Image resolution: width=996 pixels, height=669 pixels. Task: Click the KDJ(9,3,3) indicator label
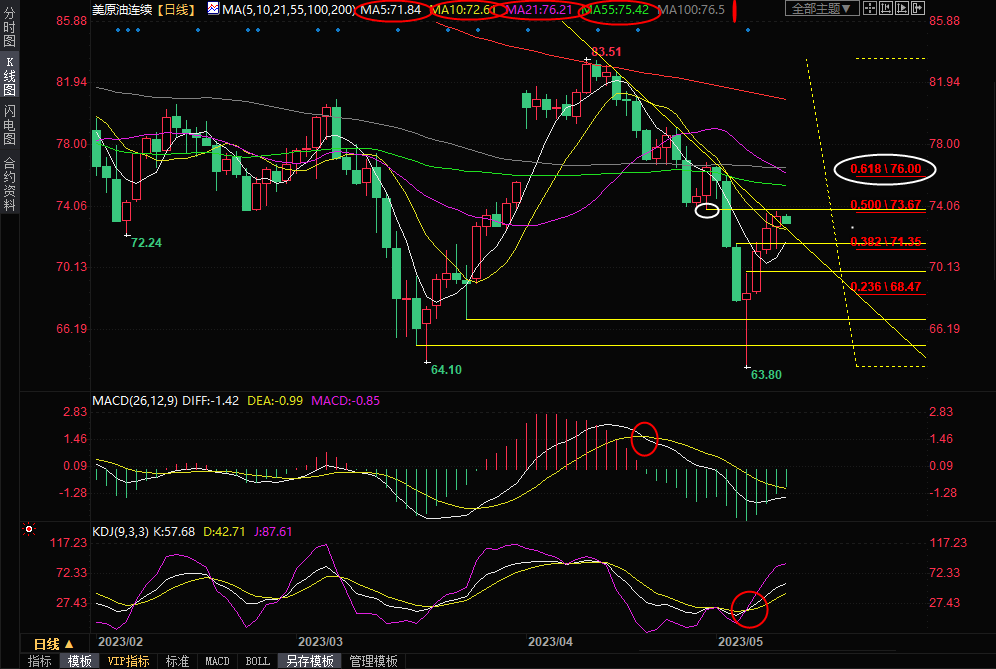tap(121, 532)
